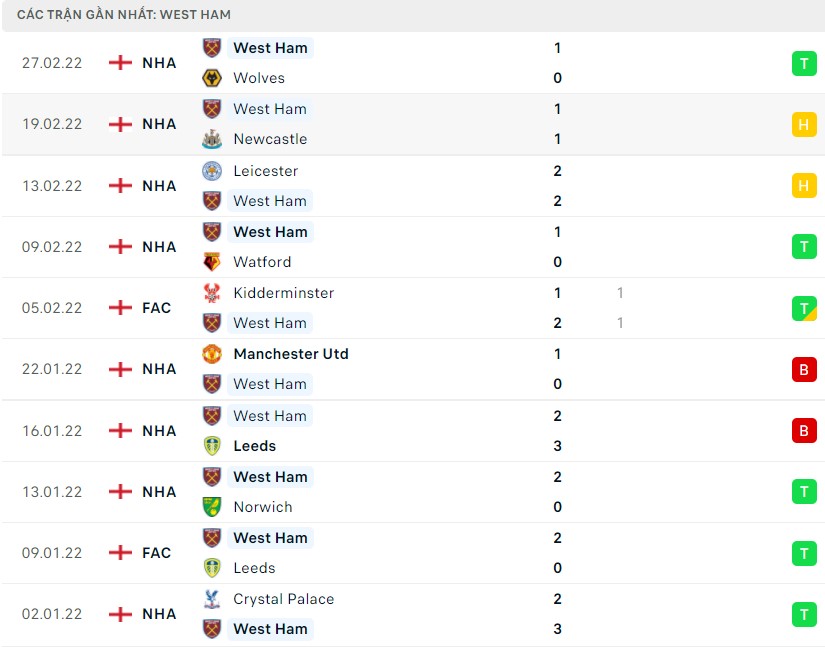Select the green T result badge for the Wolves match
Screen dimensions: 825x647
(x=804, y=63)
